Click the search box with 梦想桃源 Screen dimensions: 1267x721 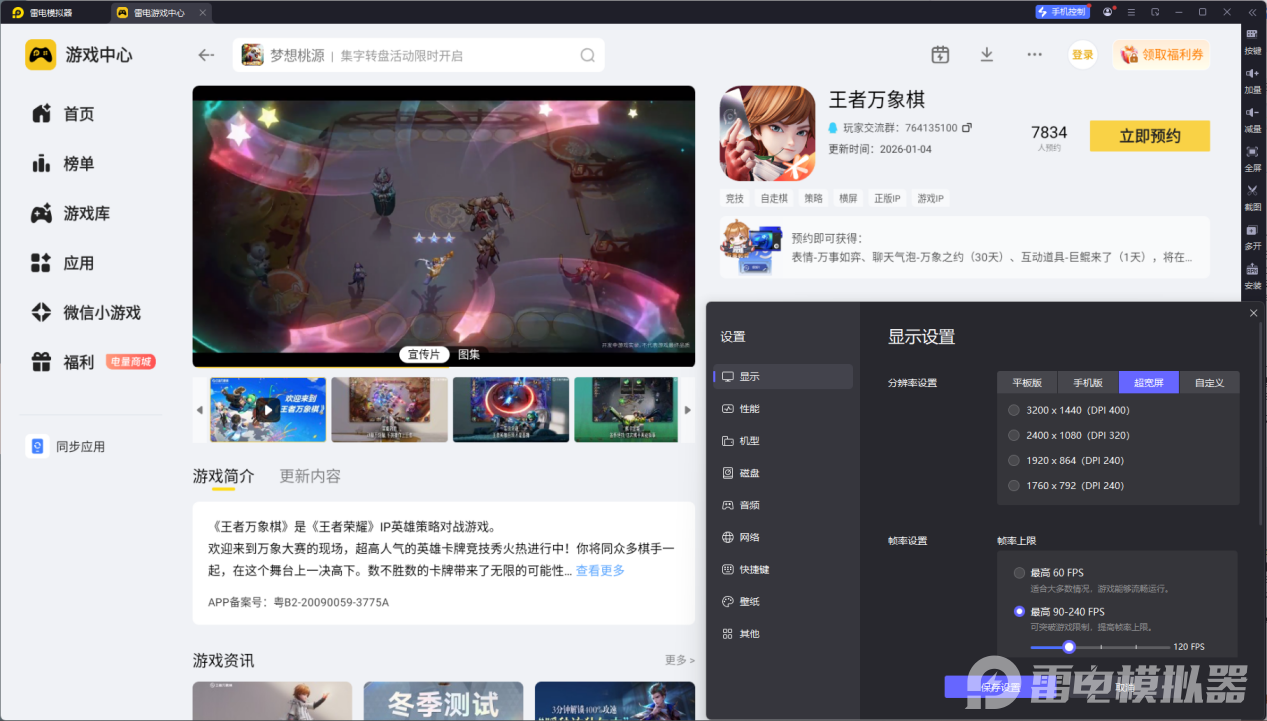pyautogui.click(x=419, y=55)
